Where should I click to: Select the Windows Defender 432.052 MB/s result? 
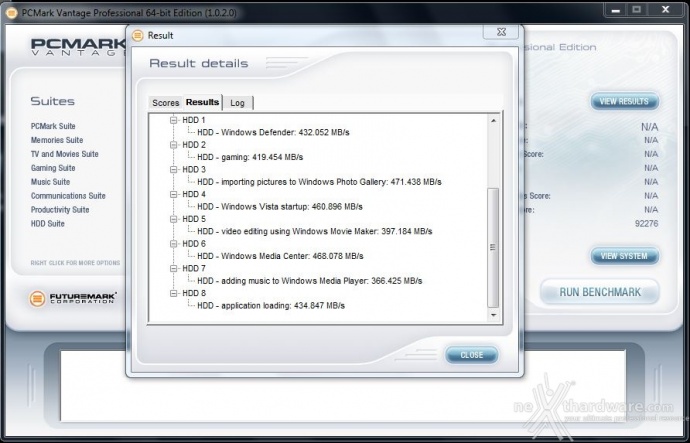tap(273, 132)
